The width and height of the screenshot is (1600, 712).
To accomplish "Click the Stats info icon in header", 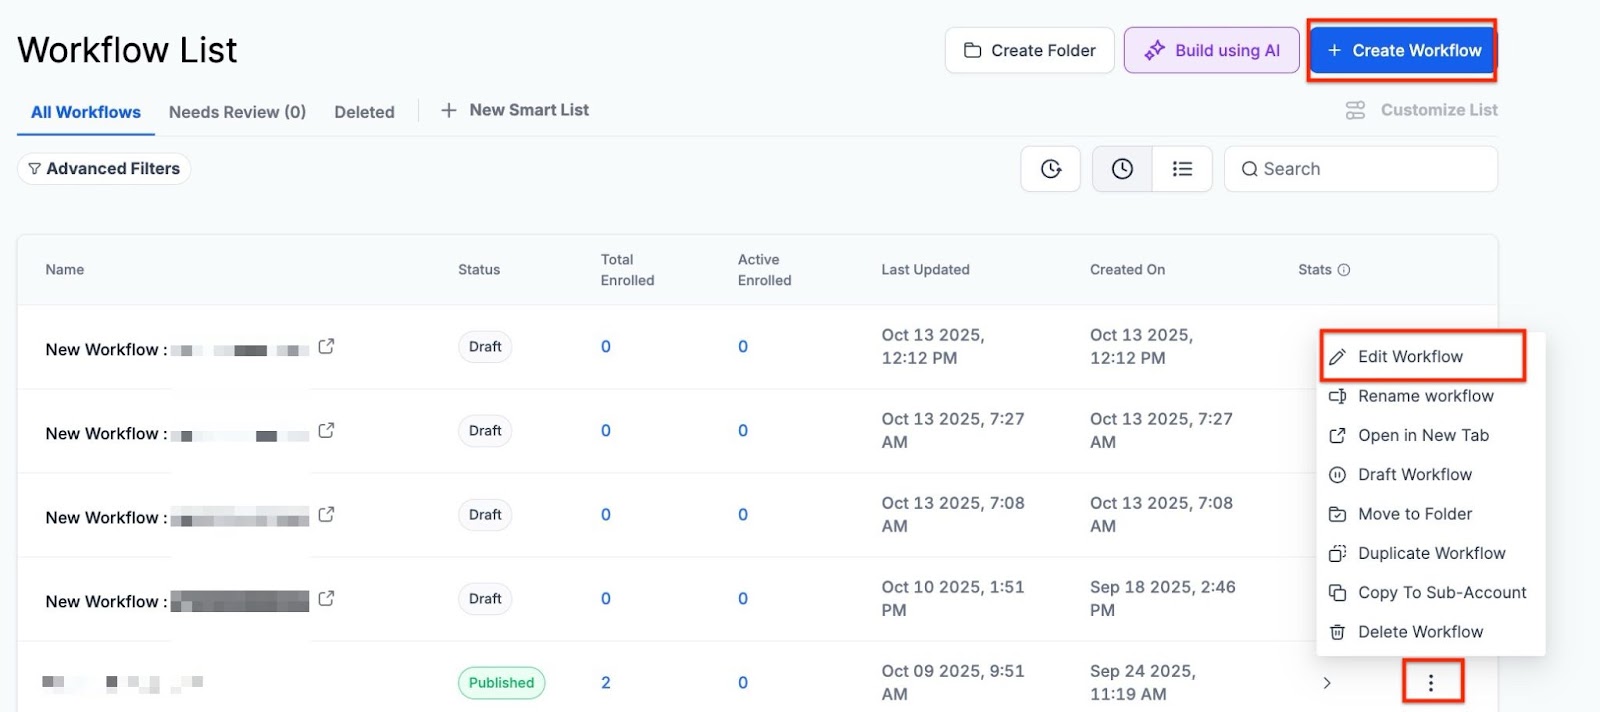I will 1344,270.
